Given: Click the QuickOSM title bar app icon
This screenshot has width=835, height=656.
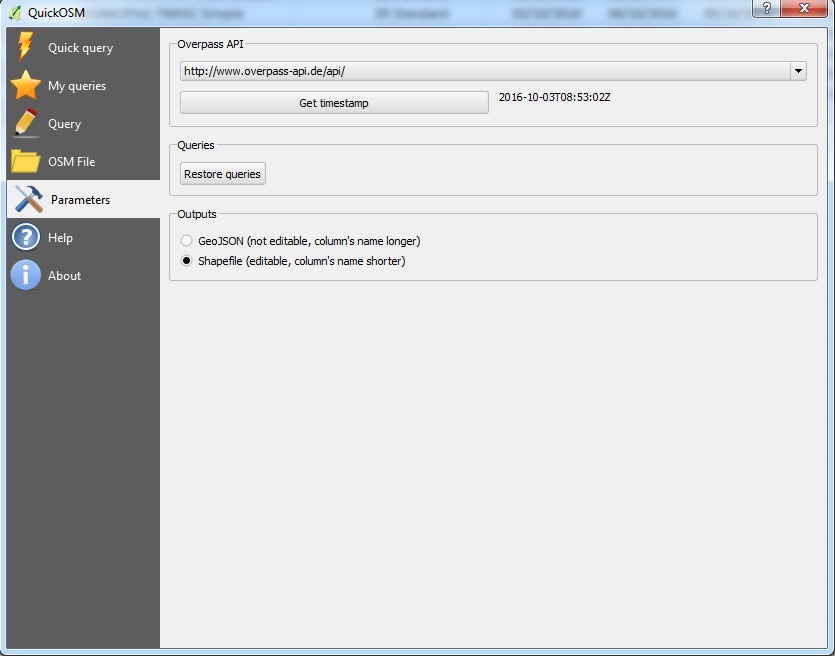Looking at the screenshot, I should [x=15, y=12].
